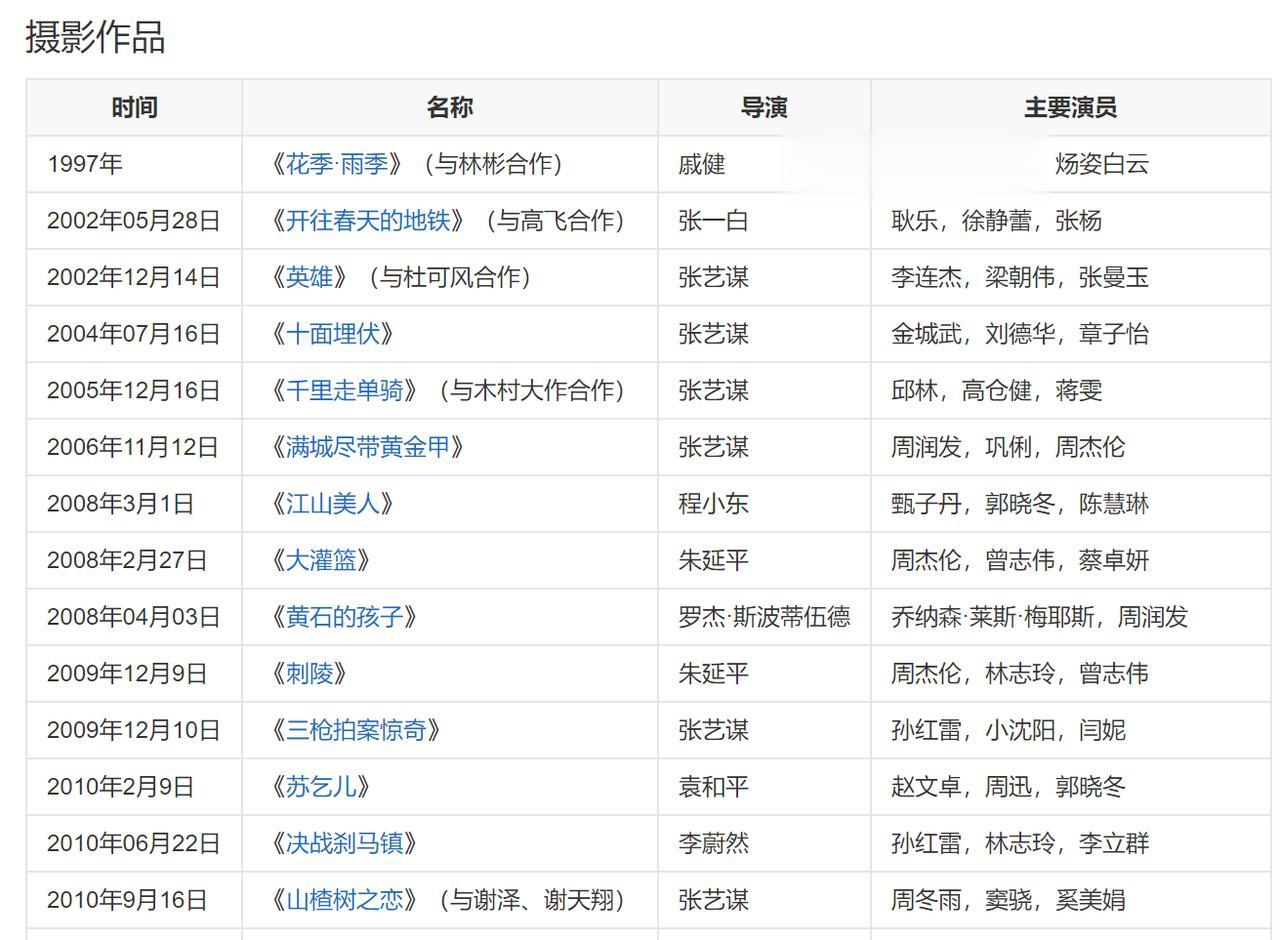The height and width of the screenshot is (940, 1280).
Task: Select cast 李连杰，梁朝伟，张曼玉
Action: [1020, 277]
